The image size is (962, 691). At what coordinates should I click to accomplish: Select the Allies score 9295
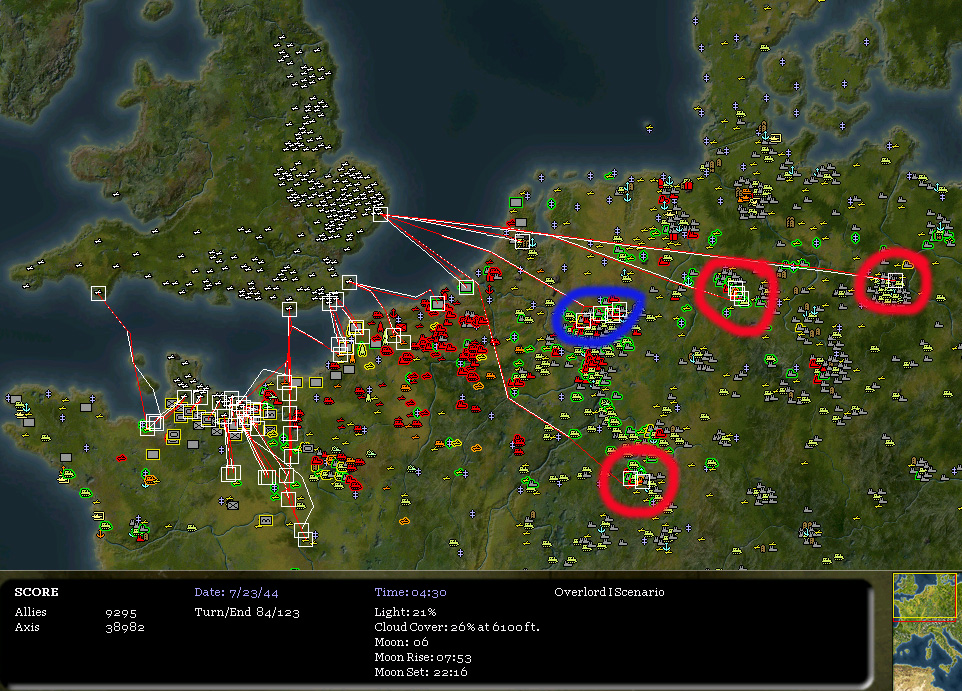(x=121, y=612)
